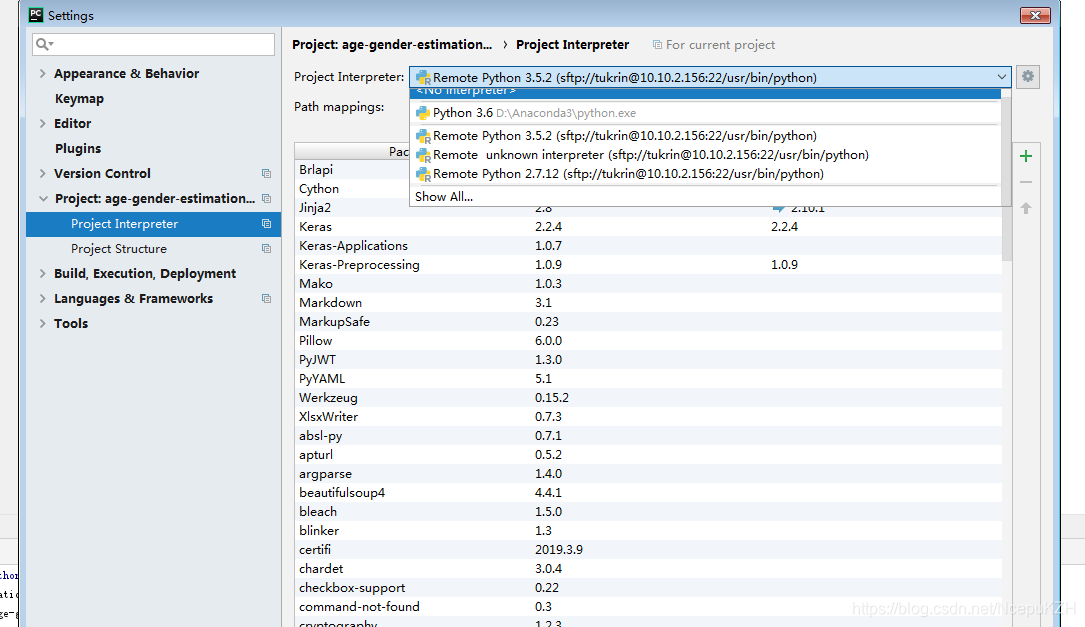Expand Appearance & Behavior section
This screenshot has height=627, width=1085.
(x=43, y=73)
